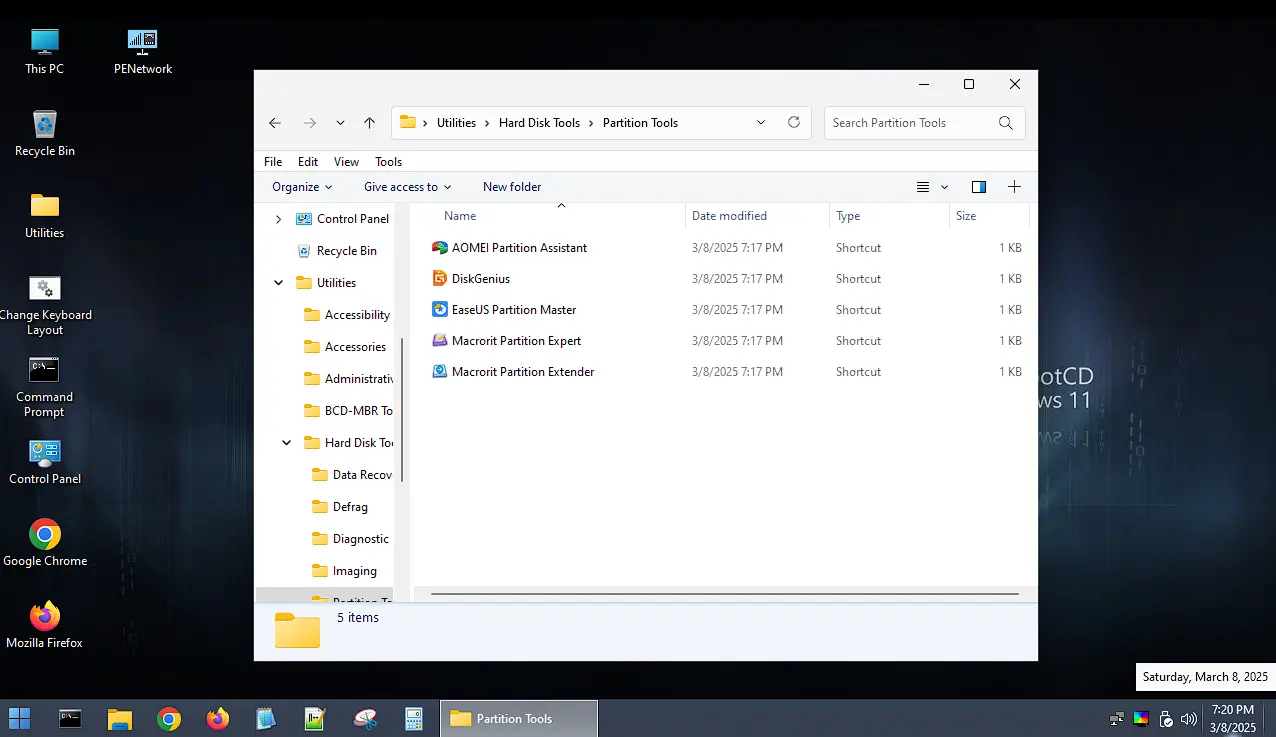Open the address bar history dropdown arrow
This screenshot has height=737, width=1276.
pyautogui.click(x=760, y=122)
